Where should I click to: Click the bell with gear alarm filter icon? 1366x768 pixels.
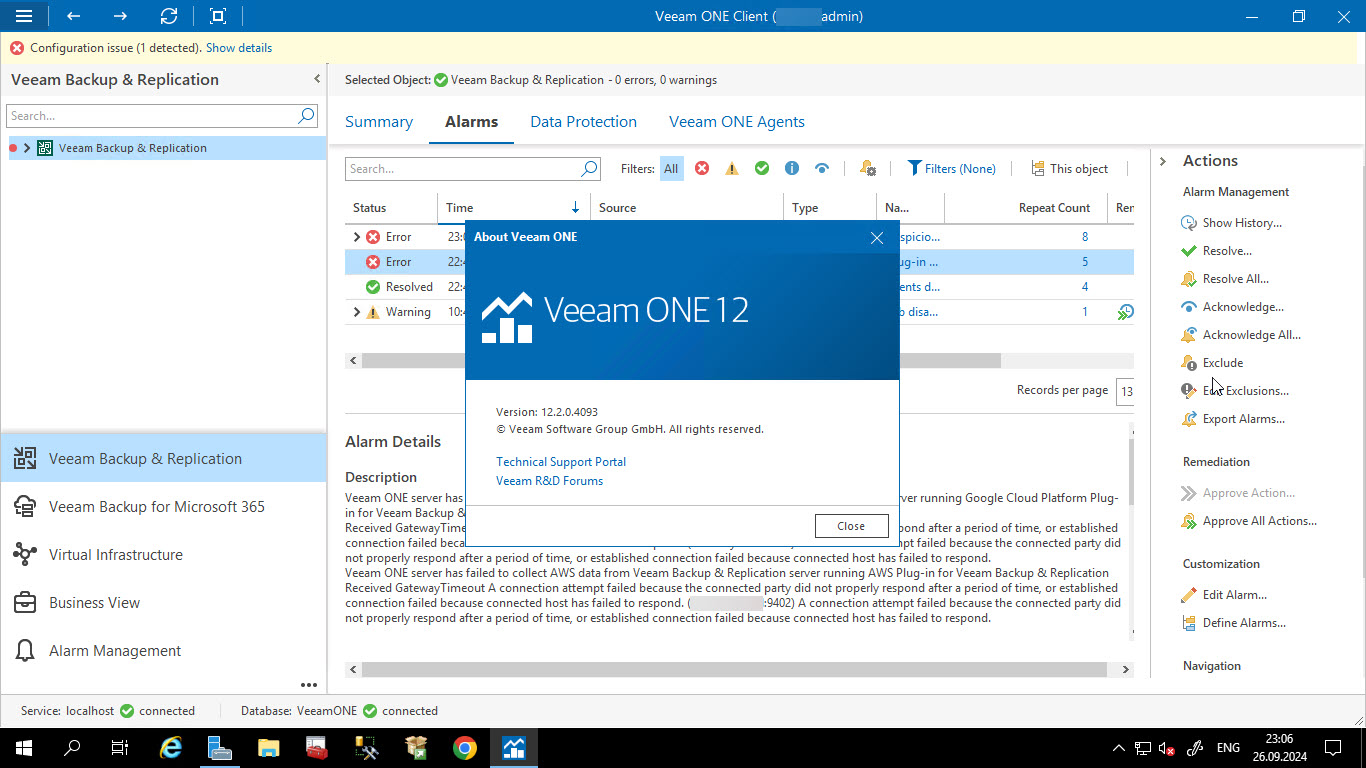(x=867, y=169)
